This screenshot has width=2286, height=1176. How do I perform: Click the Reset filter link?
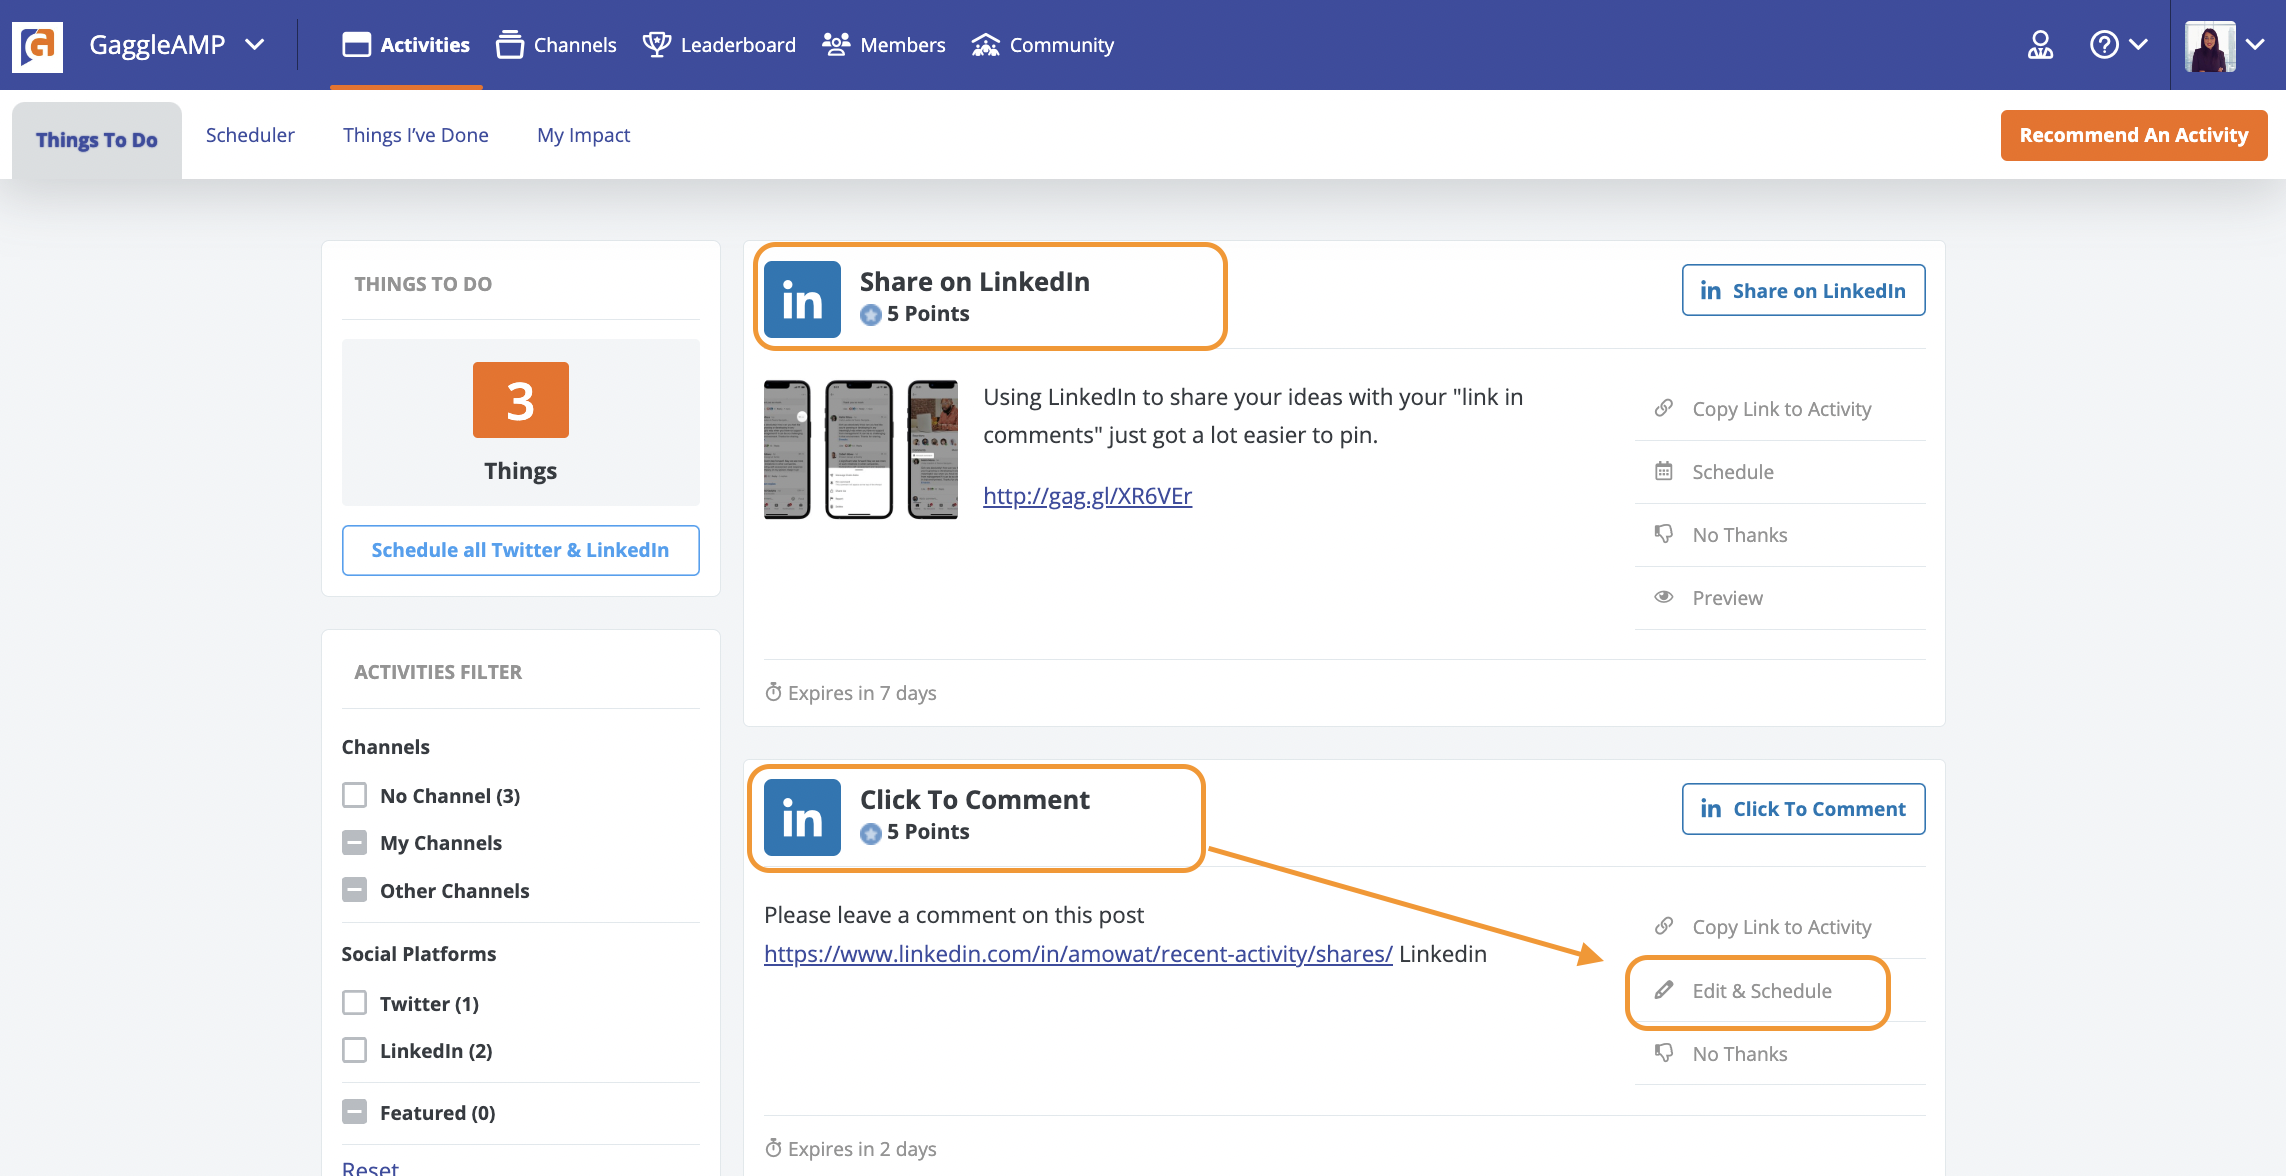370,1167
